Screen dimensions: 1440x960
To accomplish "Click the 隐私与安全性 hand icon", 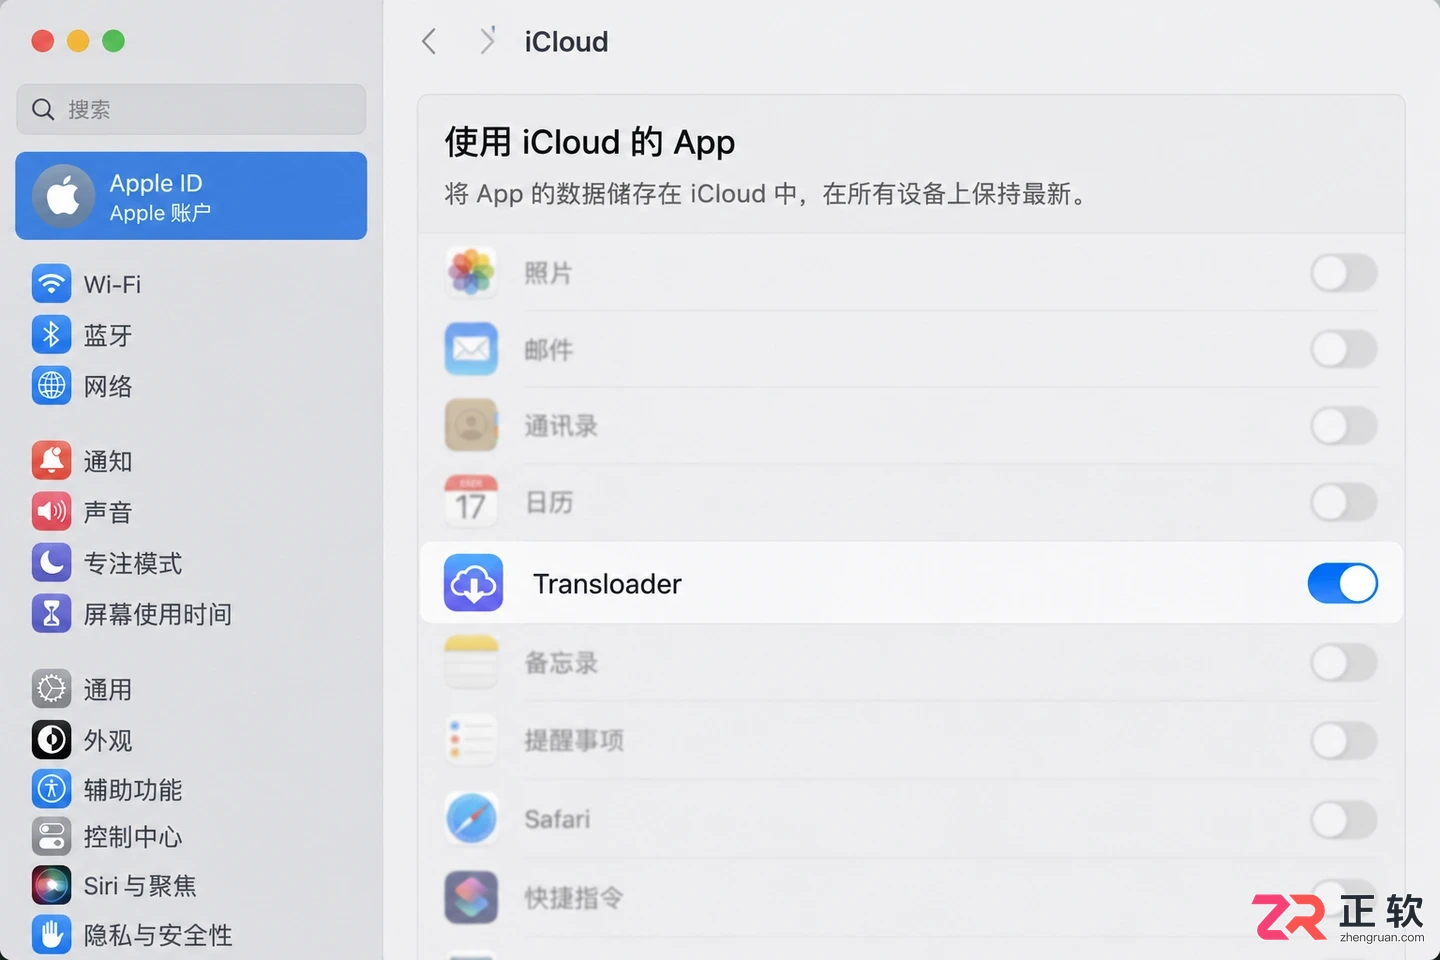I will pos(51,935).
